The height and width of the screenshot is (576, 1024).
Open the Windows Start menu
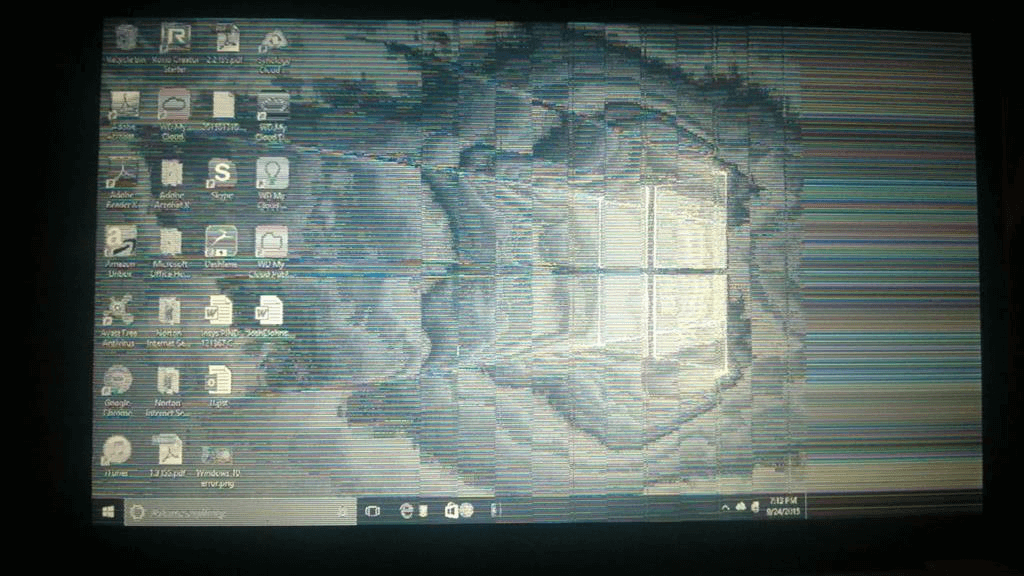tap(108, 512)
